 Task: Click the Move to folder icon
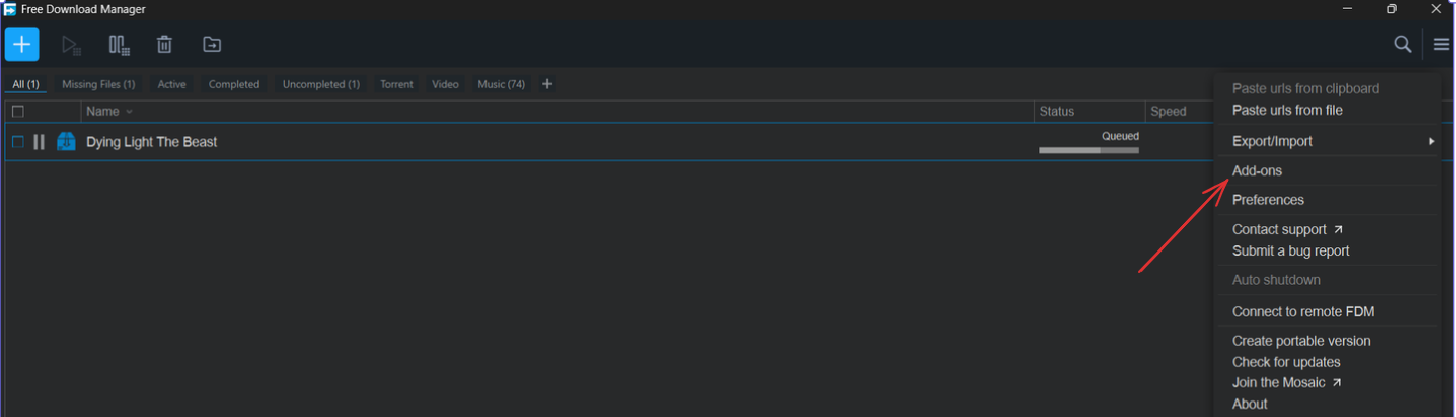click(212, 45)
